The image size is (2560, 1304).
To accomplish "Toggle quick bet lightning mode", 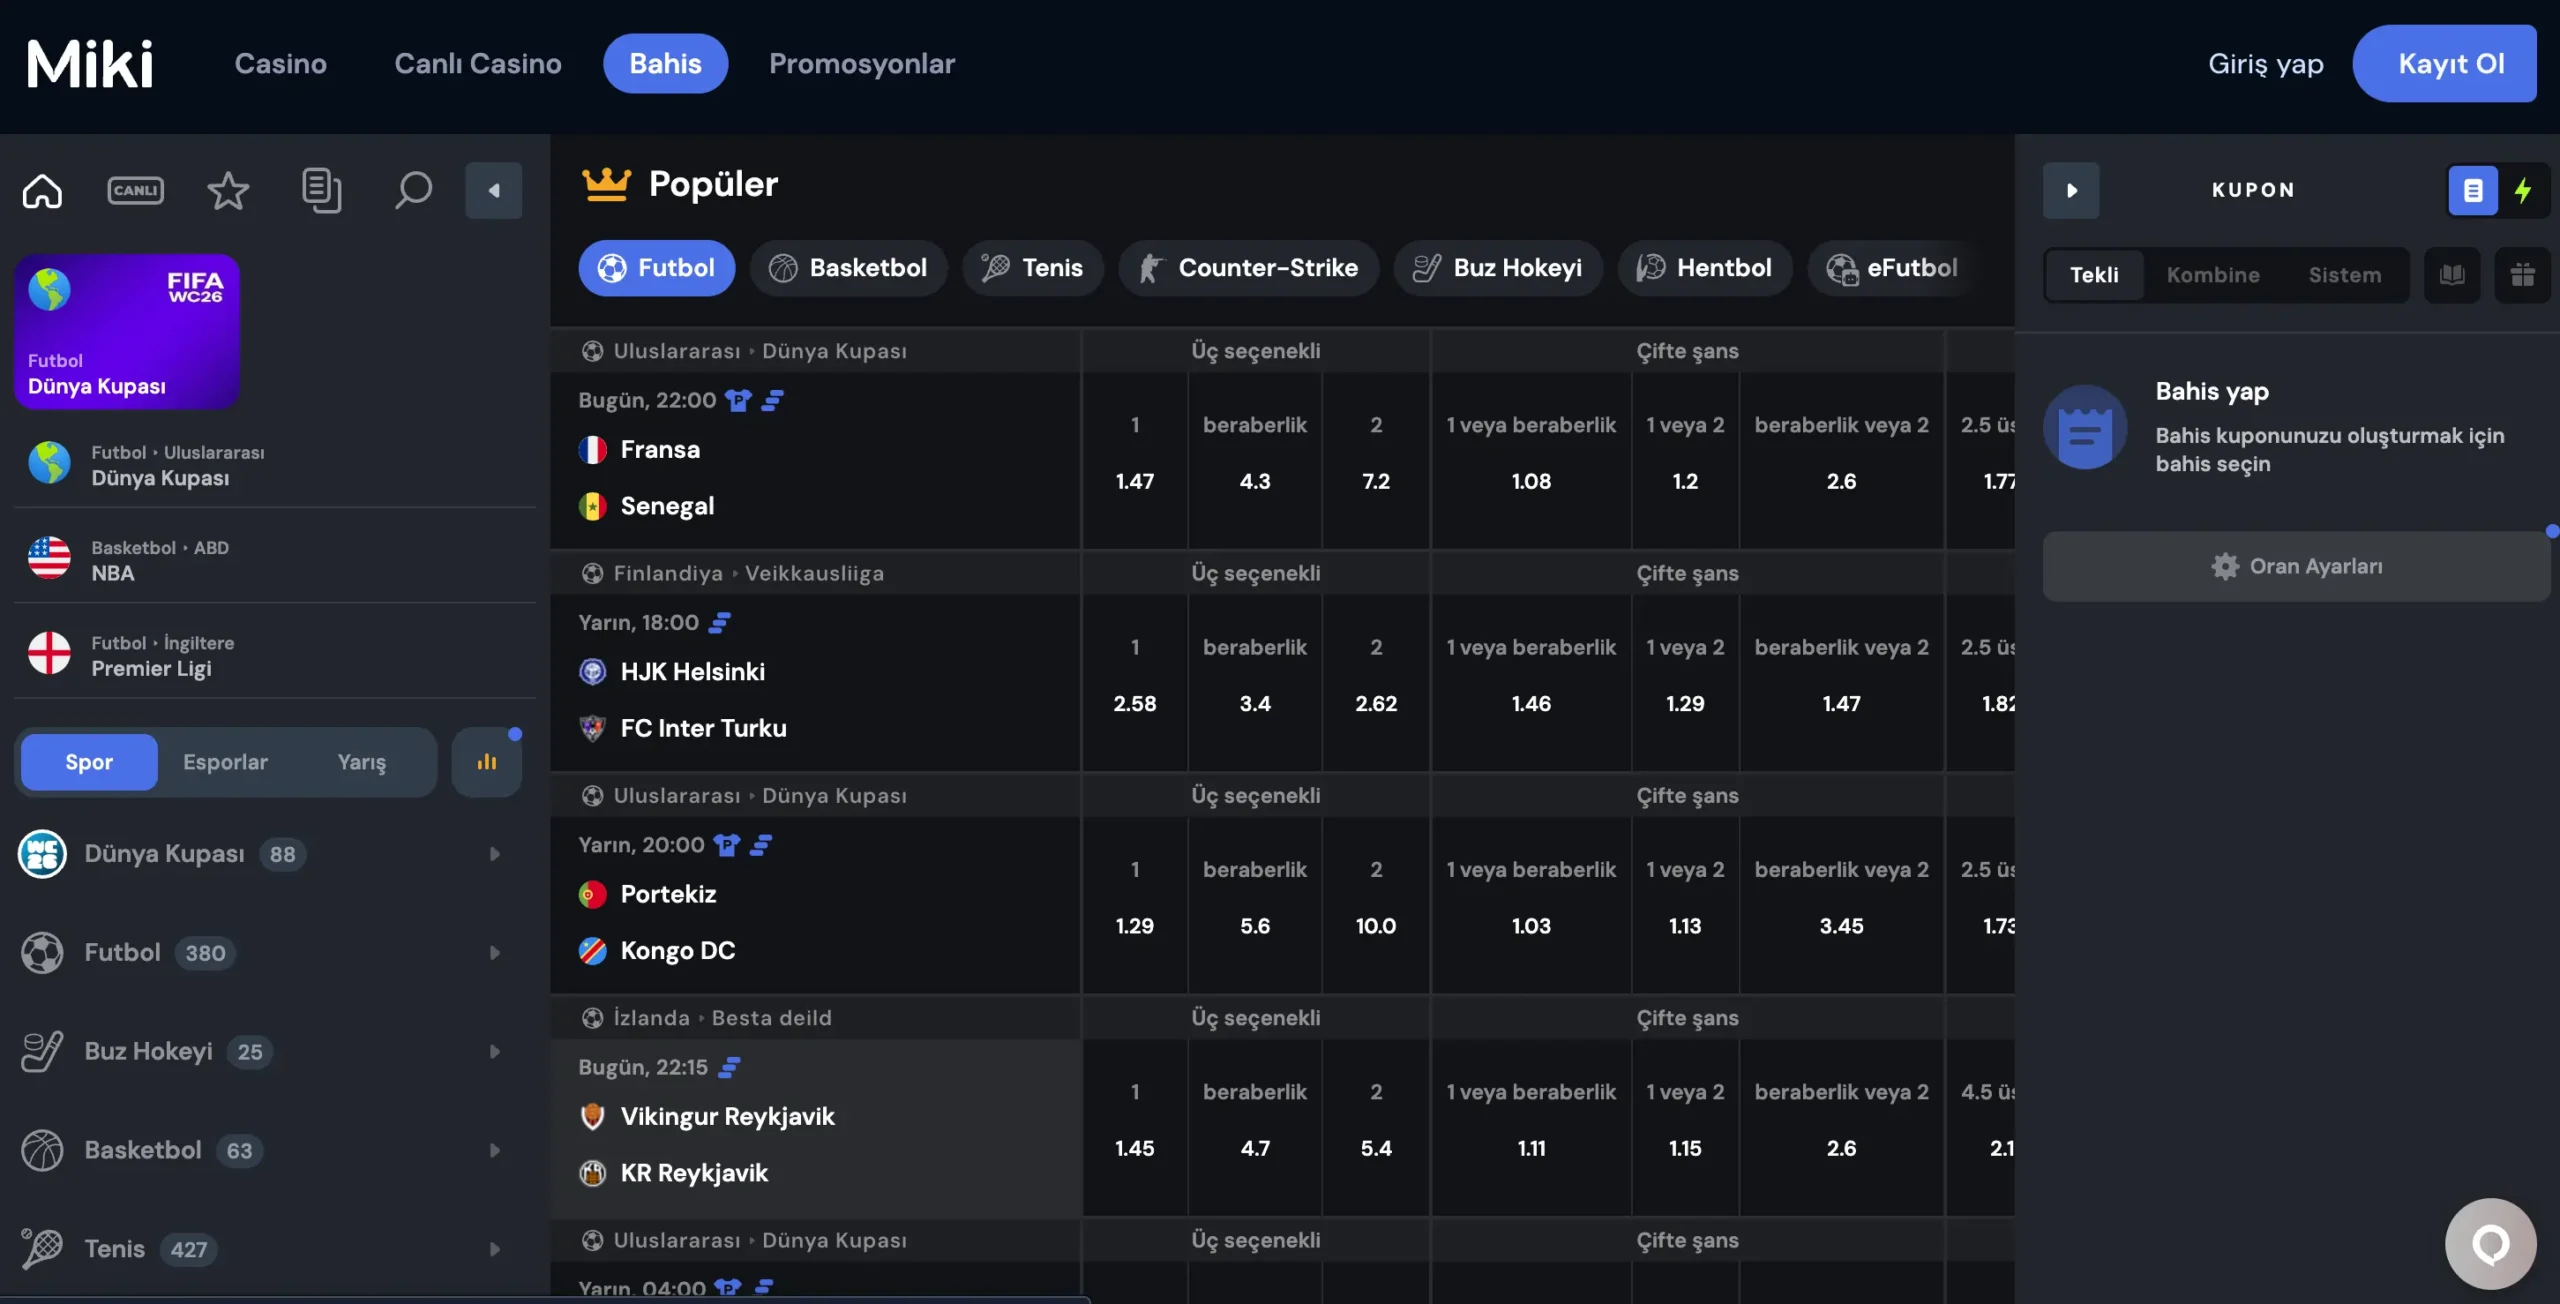I will (2523, 190).
